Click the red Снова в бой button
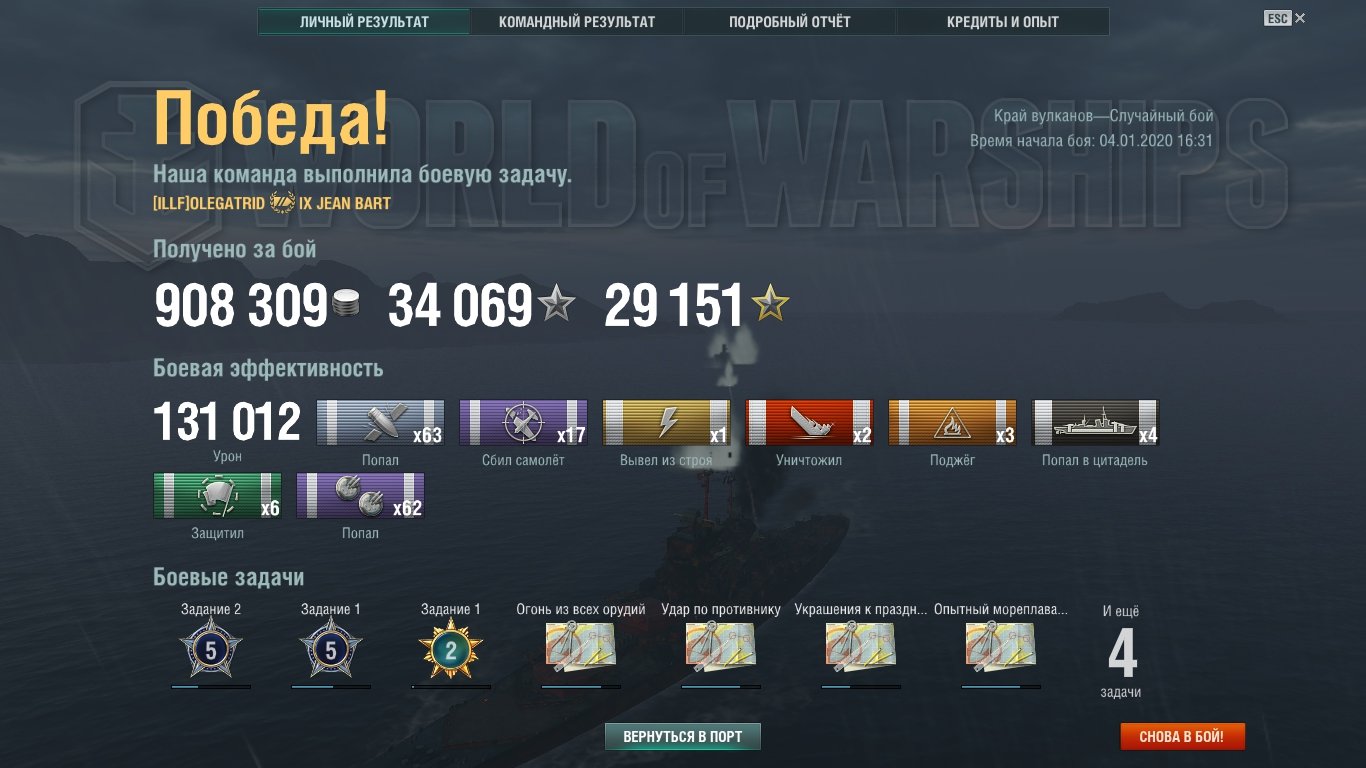This screenshot has height=768, width=1366. point(1183,737)
